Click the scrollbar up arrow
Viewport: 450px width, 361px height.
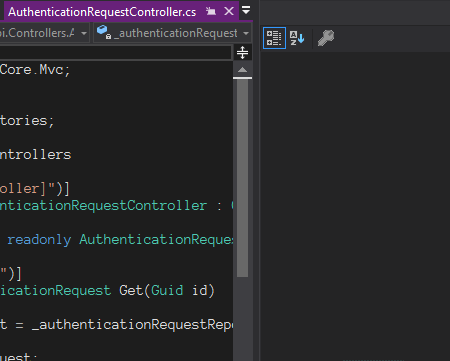point(242,70)
